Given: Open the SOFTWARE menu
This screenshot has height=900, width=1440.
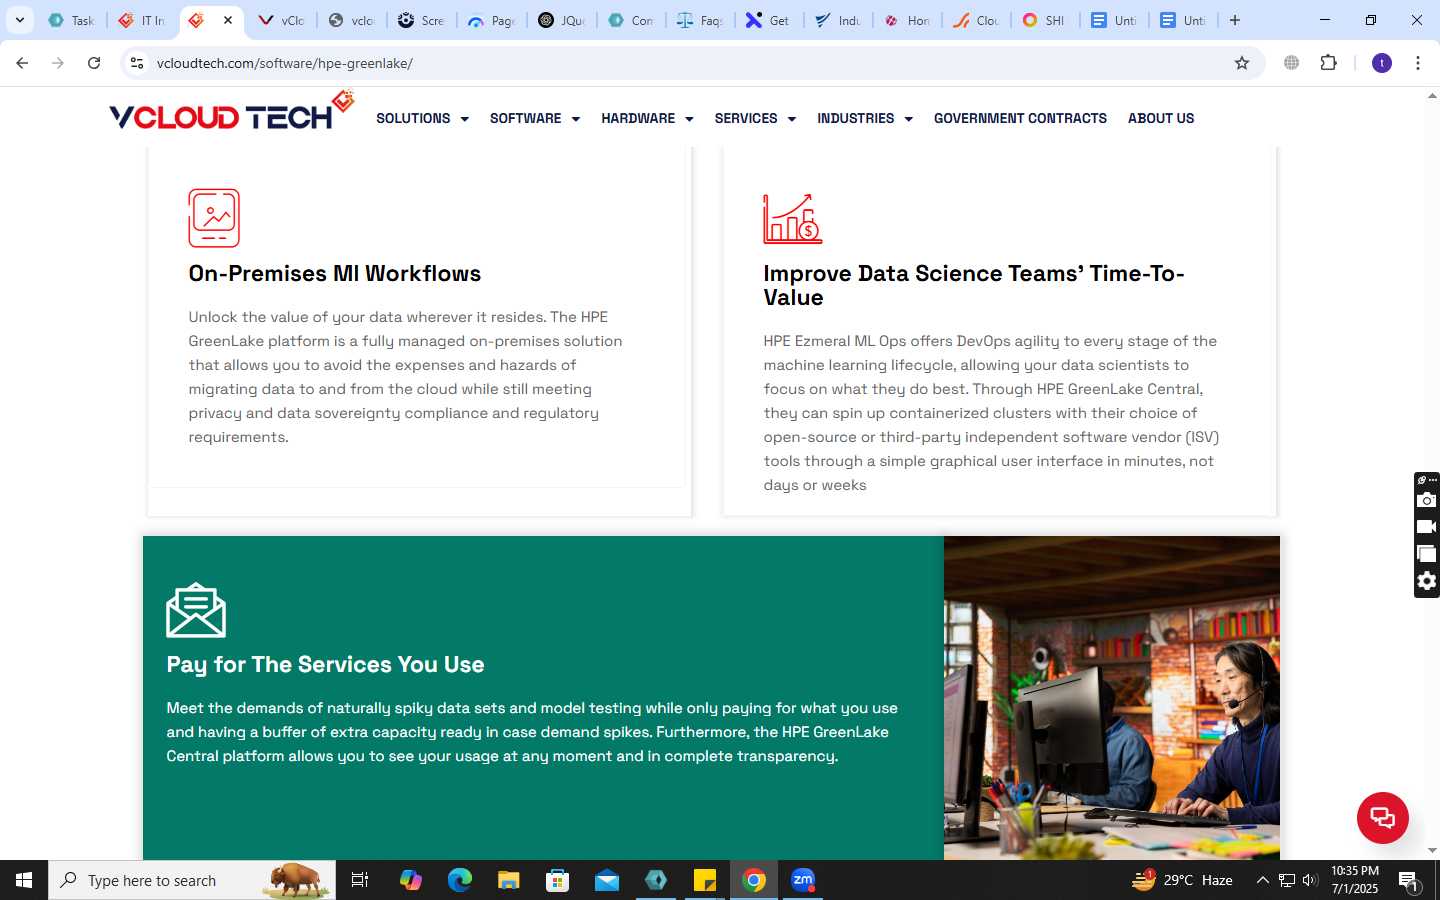Looking at the screenshot, I should click(x=525, y=118).
